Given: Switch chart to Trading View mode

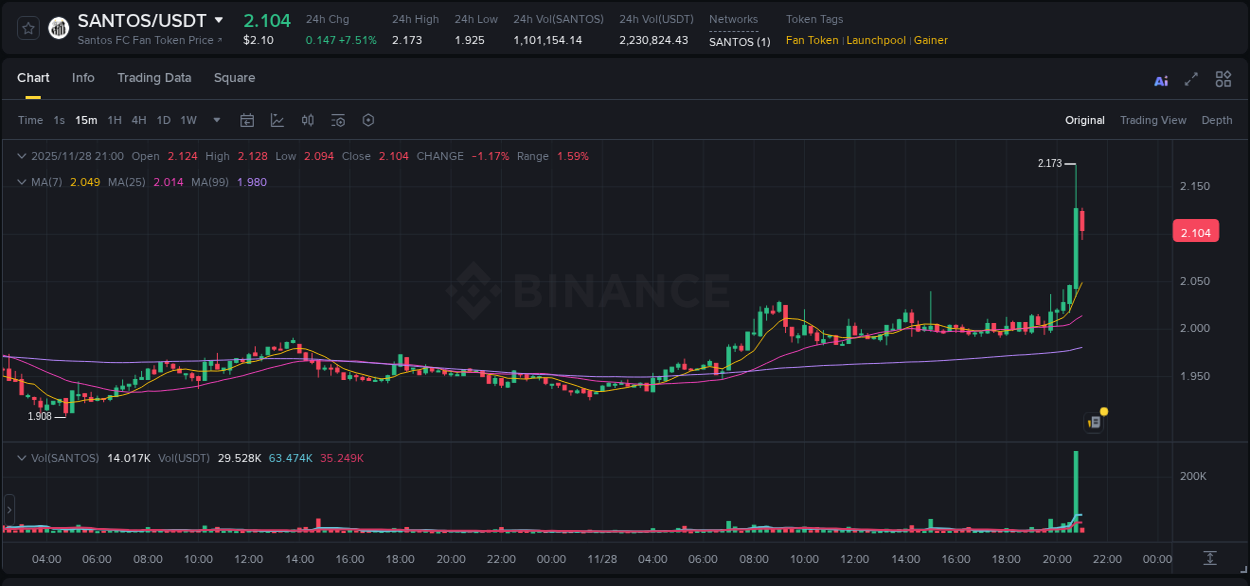Looking at the screenshot, I should click(1152, 120).
